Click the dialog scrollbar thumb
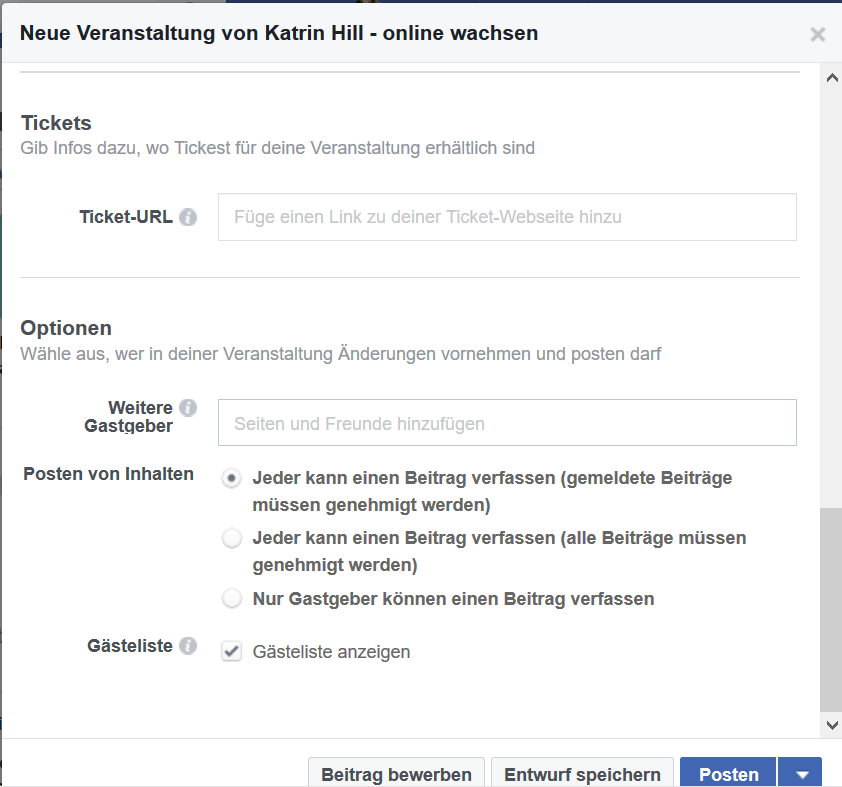 [x=830, y=609]
